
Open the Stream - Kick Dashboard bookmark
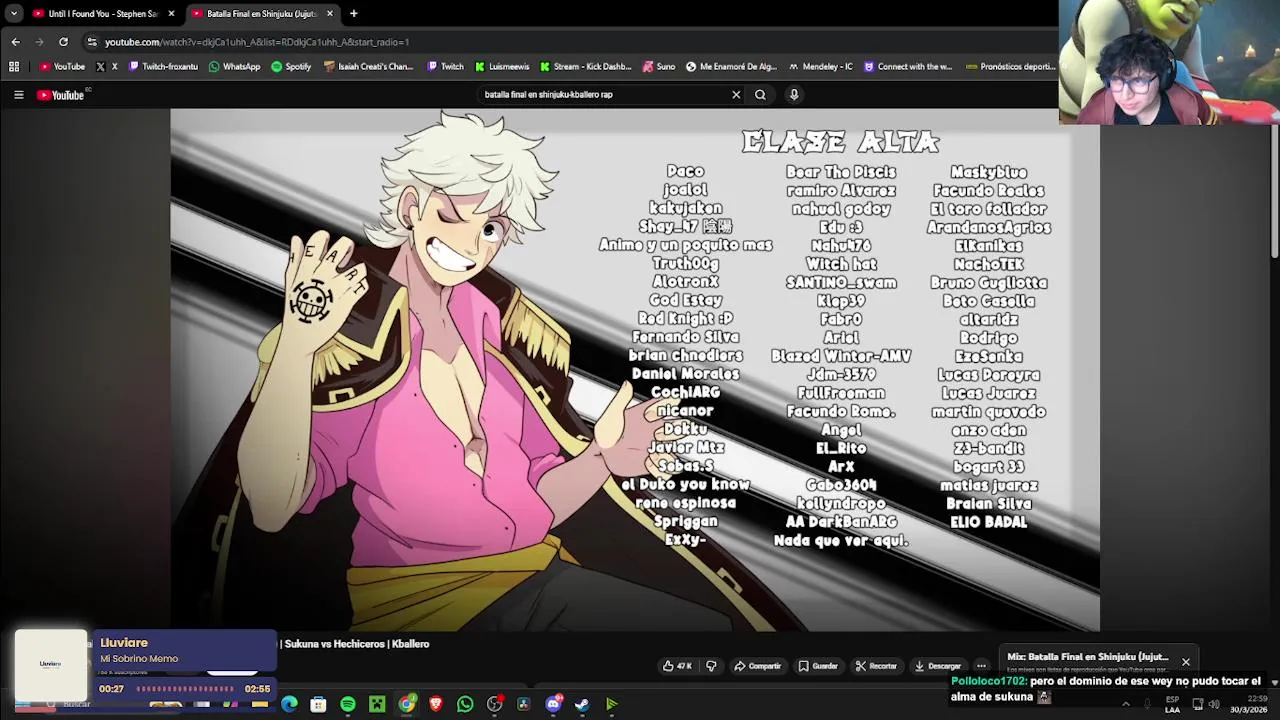pos(586,67)
